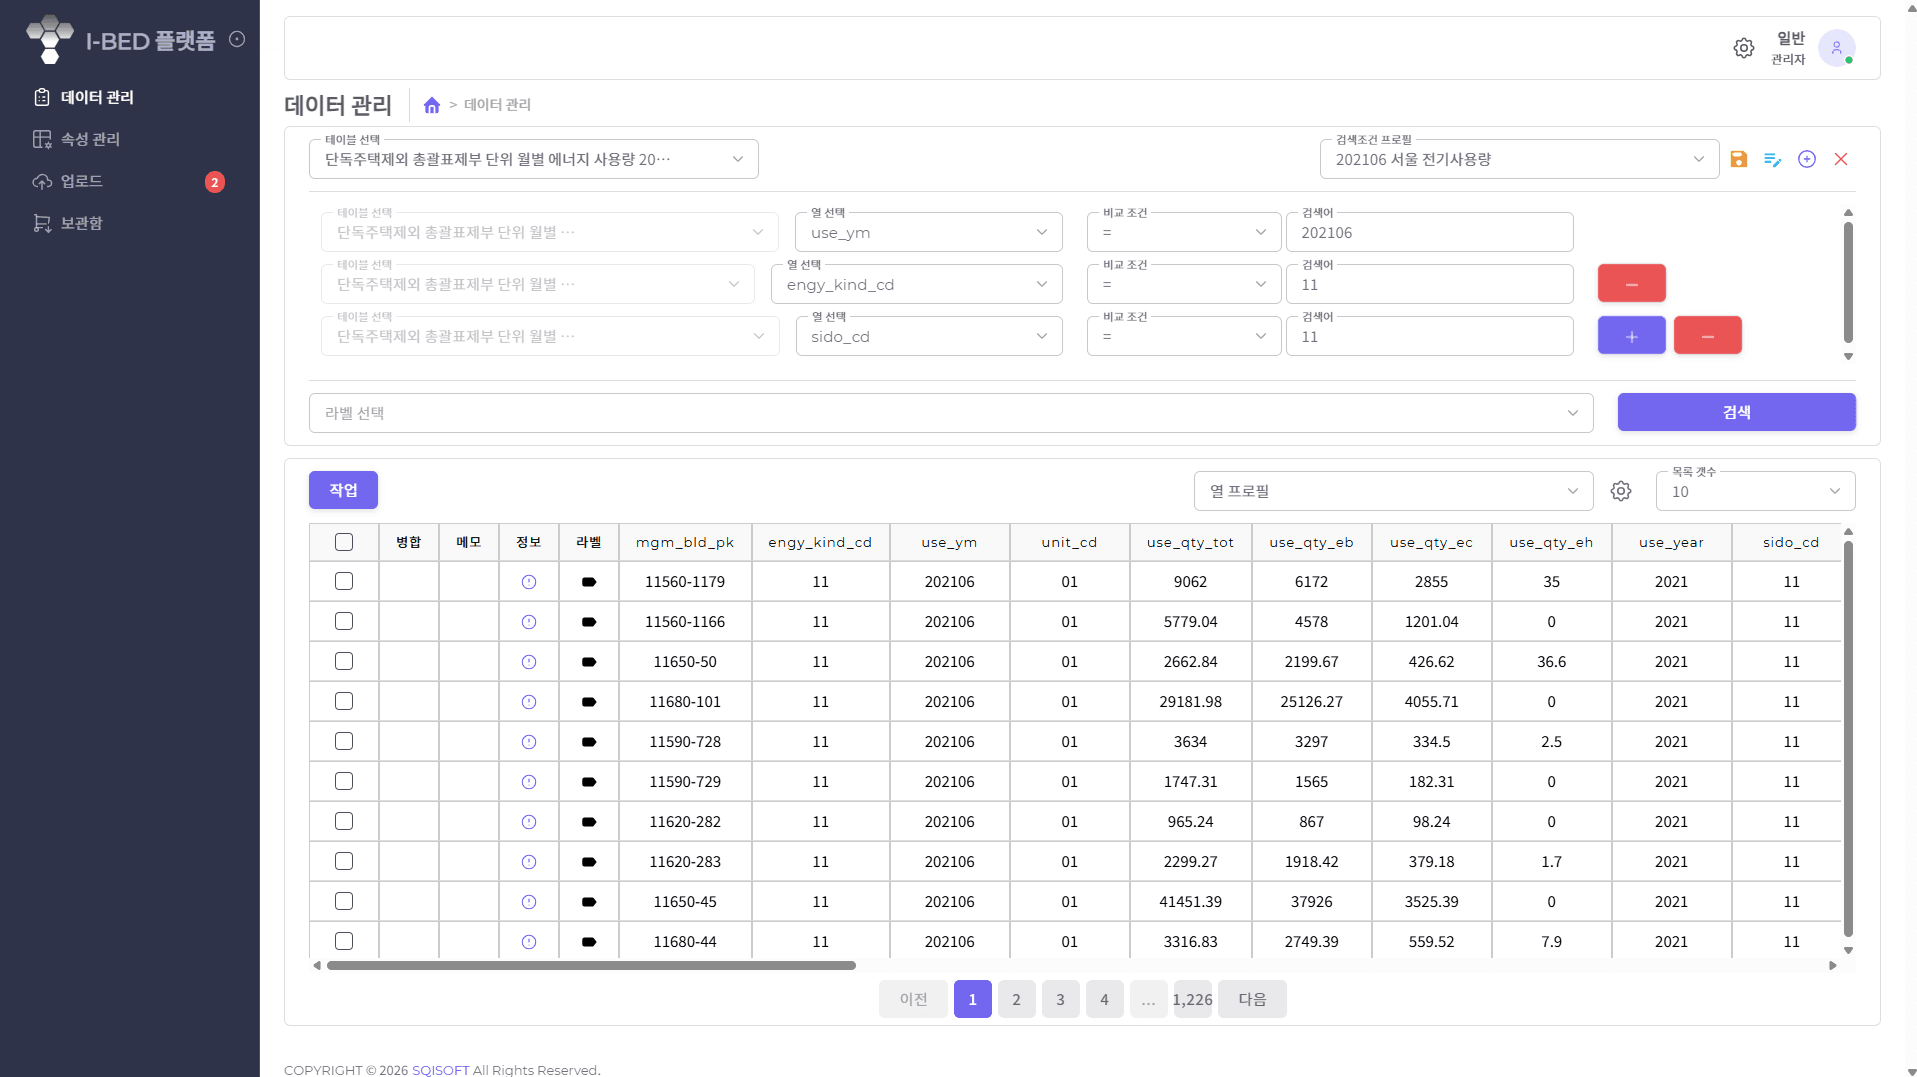
Task: Open the settings gear in top header
Action: tap(1743, 48)
